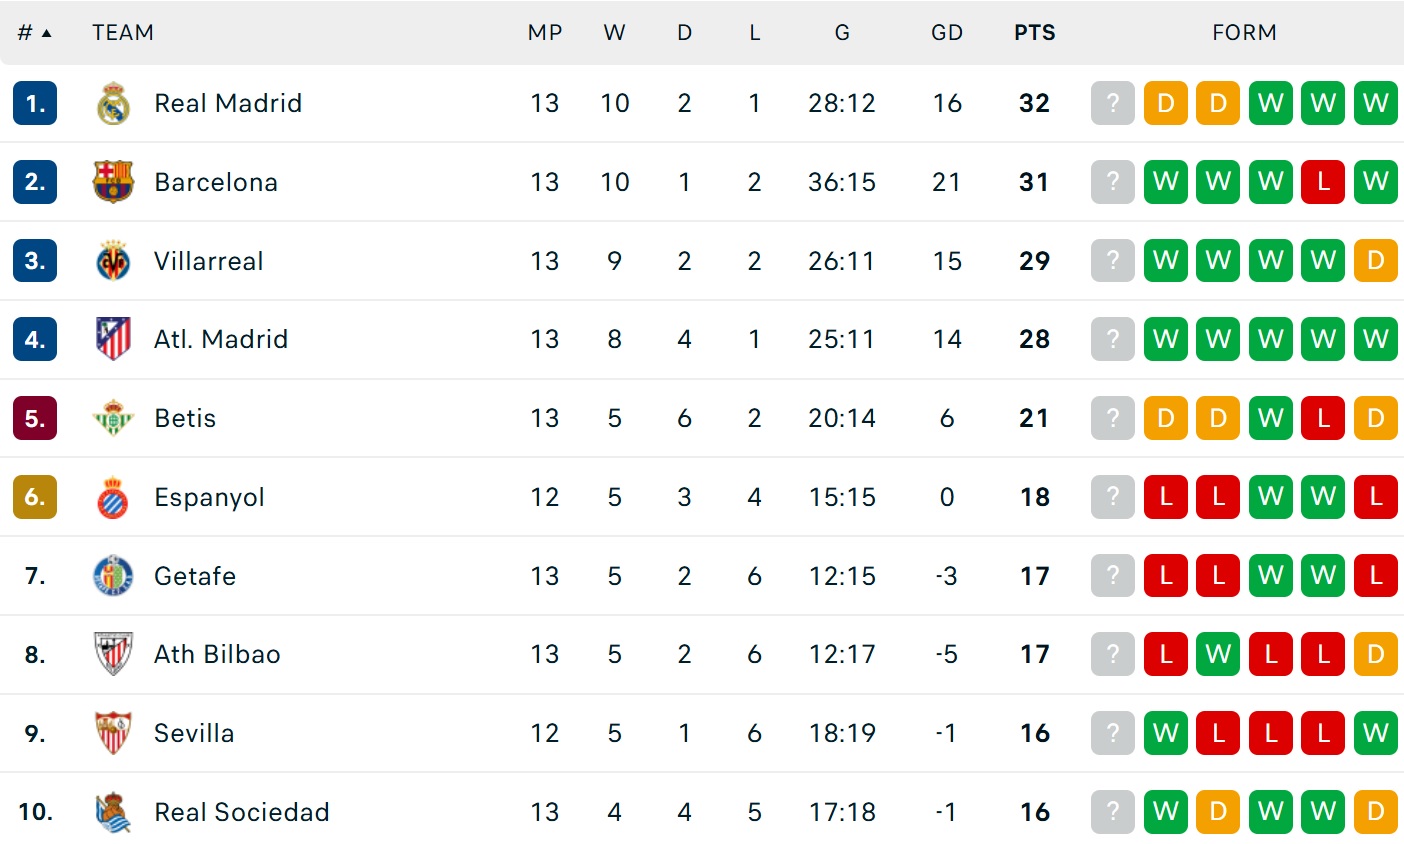The height and width of the screenshot is (844, 1404).
Task: Sort standings by the GD column header
Action: [946, 33]
